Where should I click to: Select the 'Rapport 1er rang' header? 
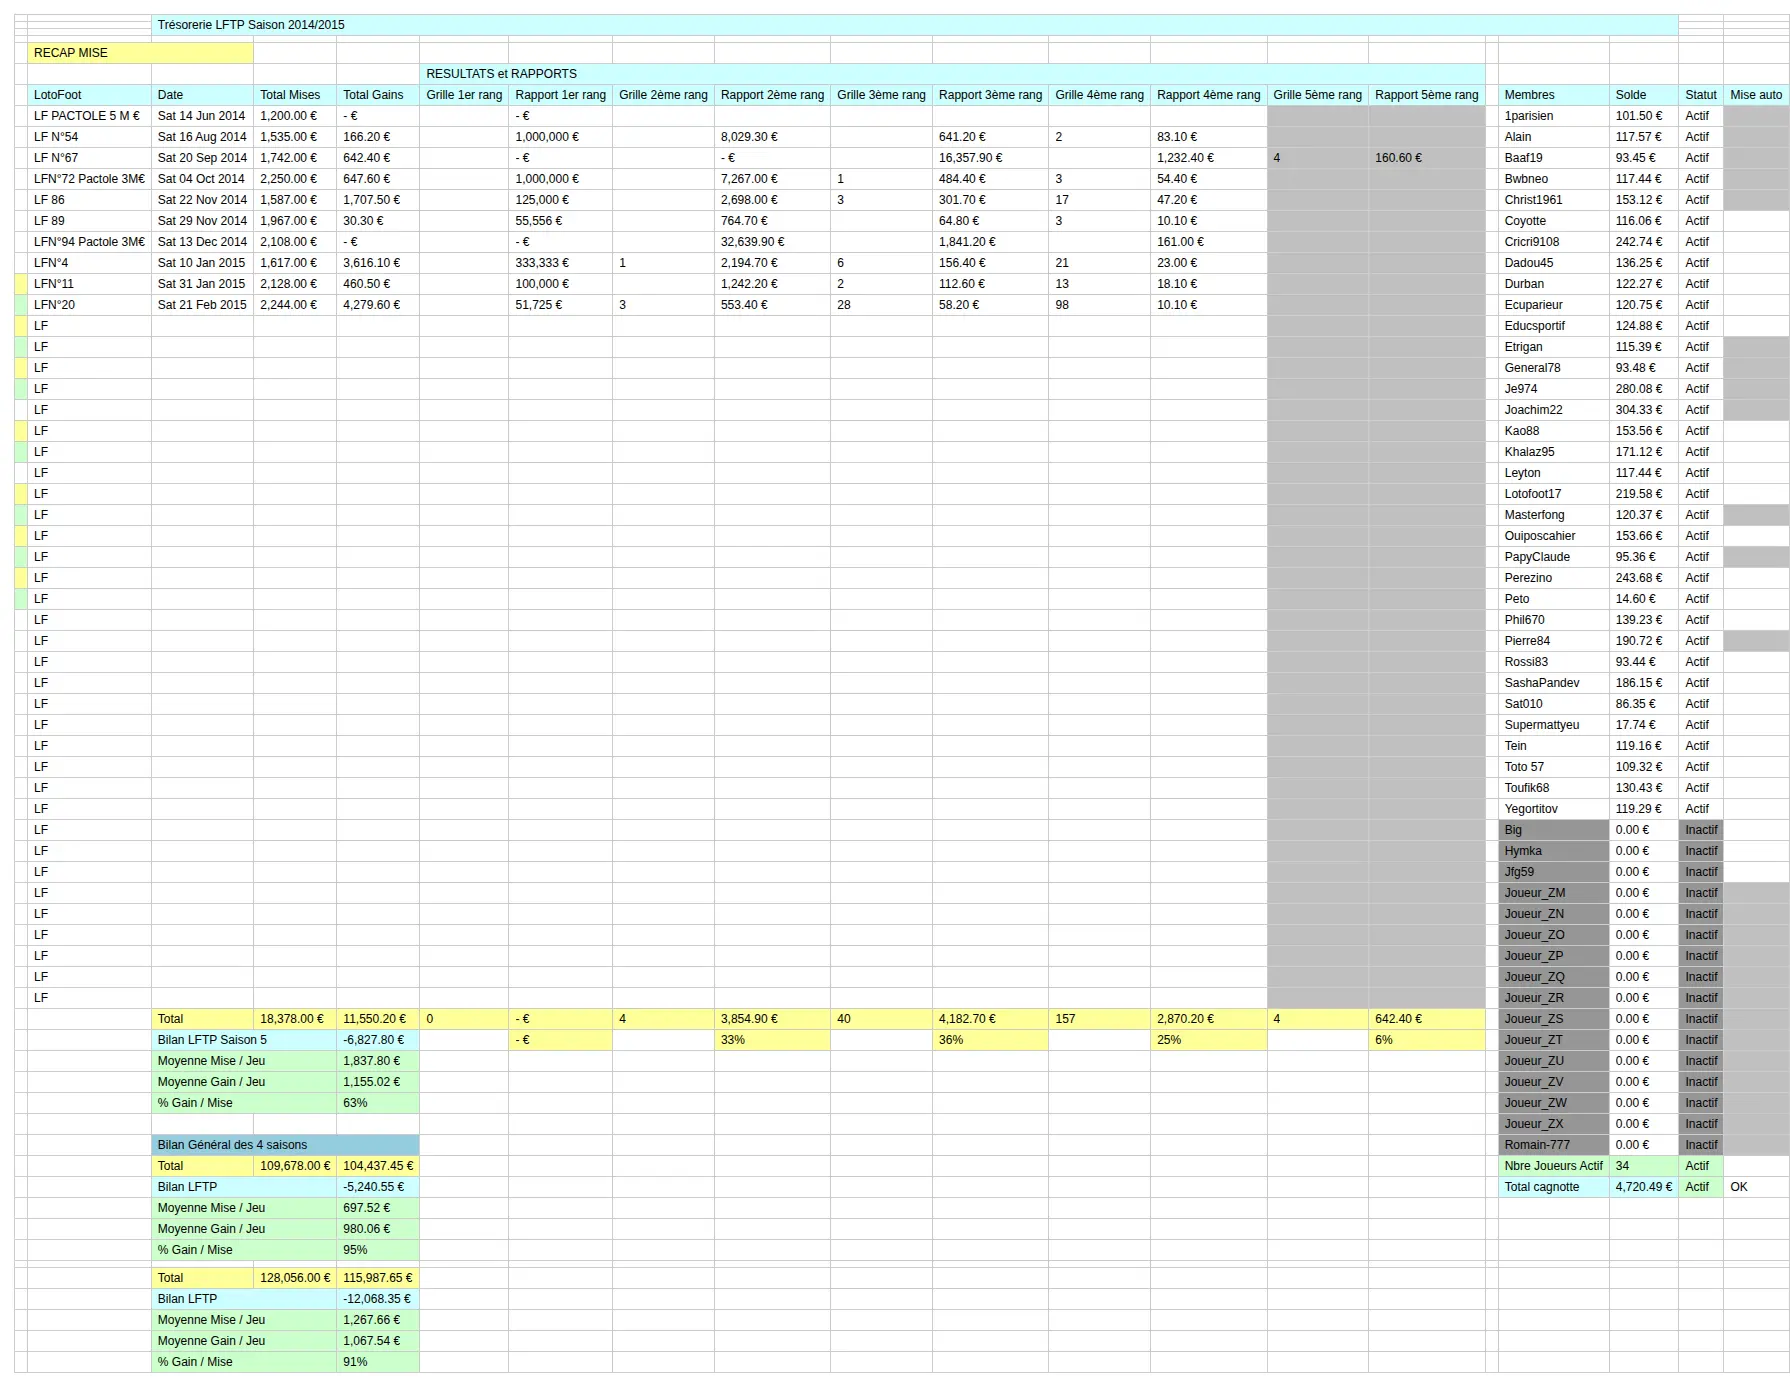click(560, 95)
